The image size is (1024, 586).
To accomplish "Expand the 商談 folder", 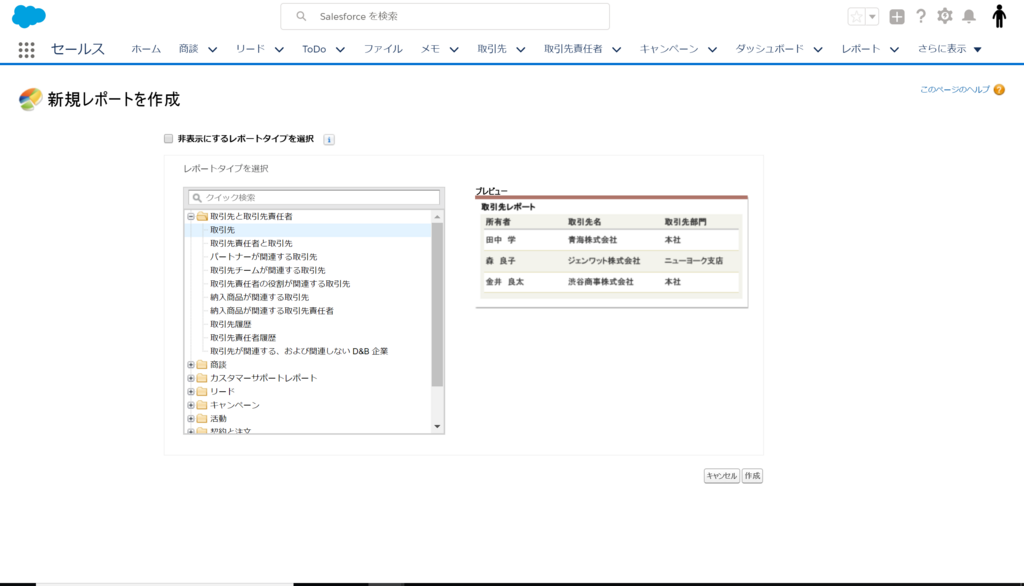I will tap(191, 365).
